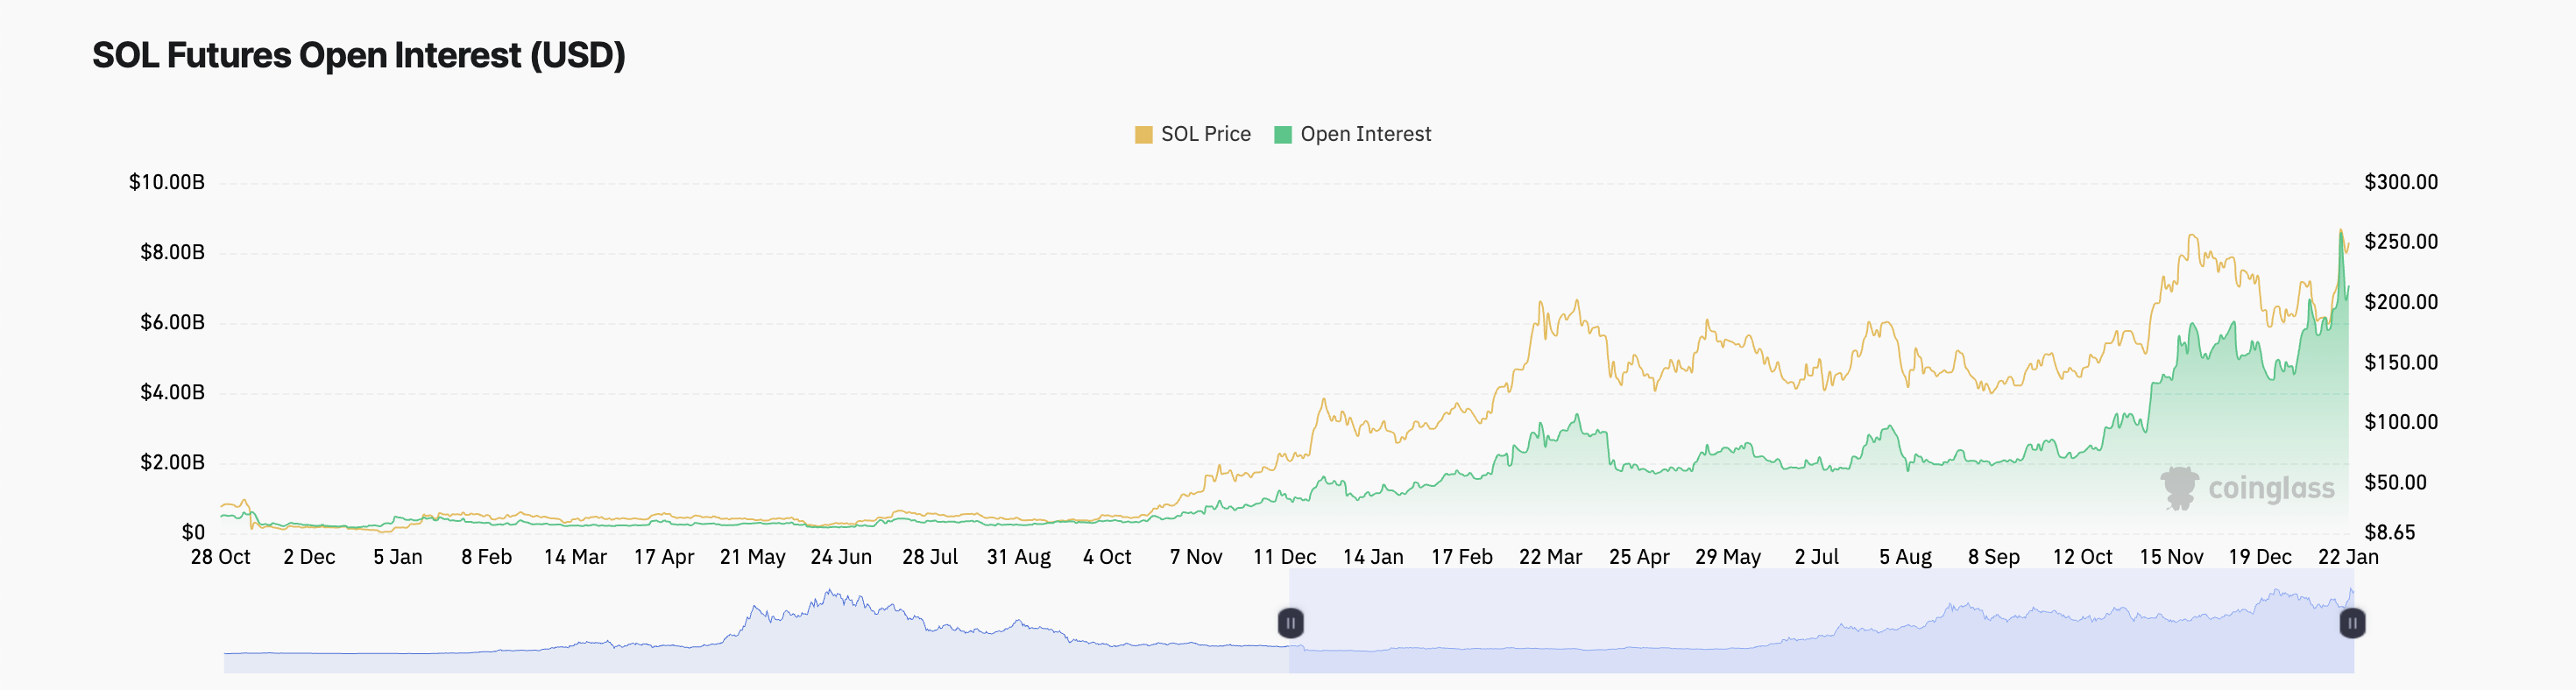Click the SOL Futures Open Interest title
Viewport: 2576px width, 690px height.
click(358, 55)
